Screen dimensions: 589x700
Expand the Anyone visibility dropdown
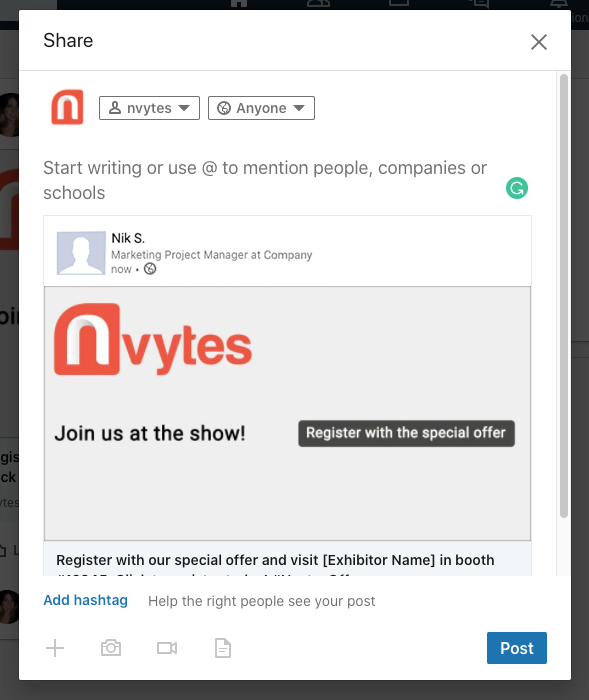(x=261, y=108)
